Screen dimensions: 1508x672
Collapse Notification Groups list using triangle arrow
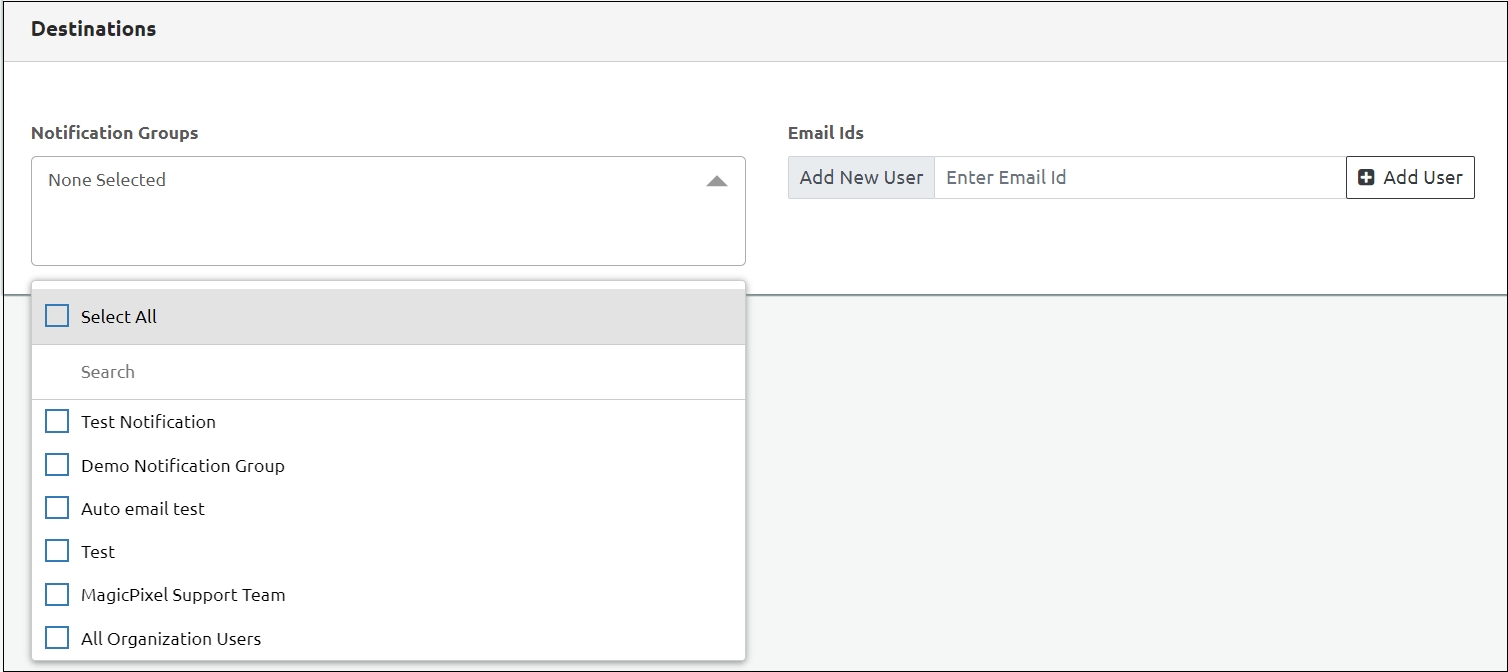716,181
